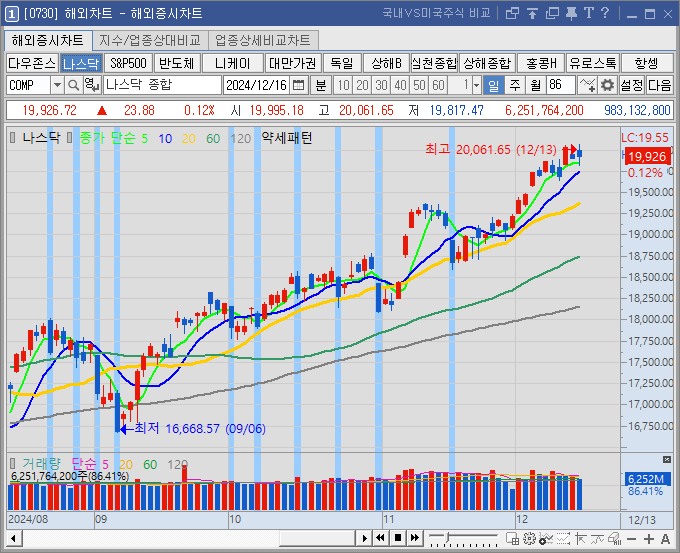
Task: Close the volume panel with its small x icon
Action: [x=667, y=459]
